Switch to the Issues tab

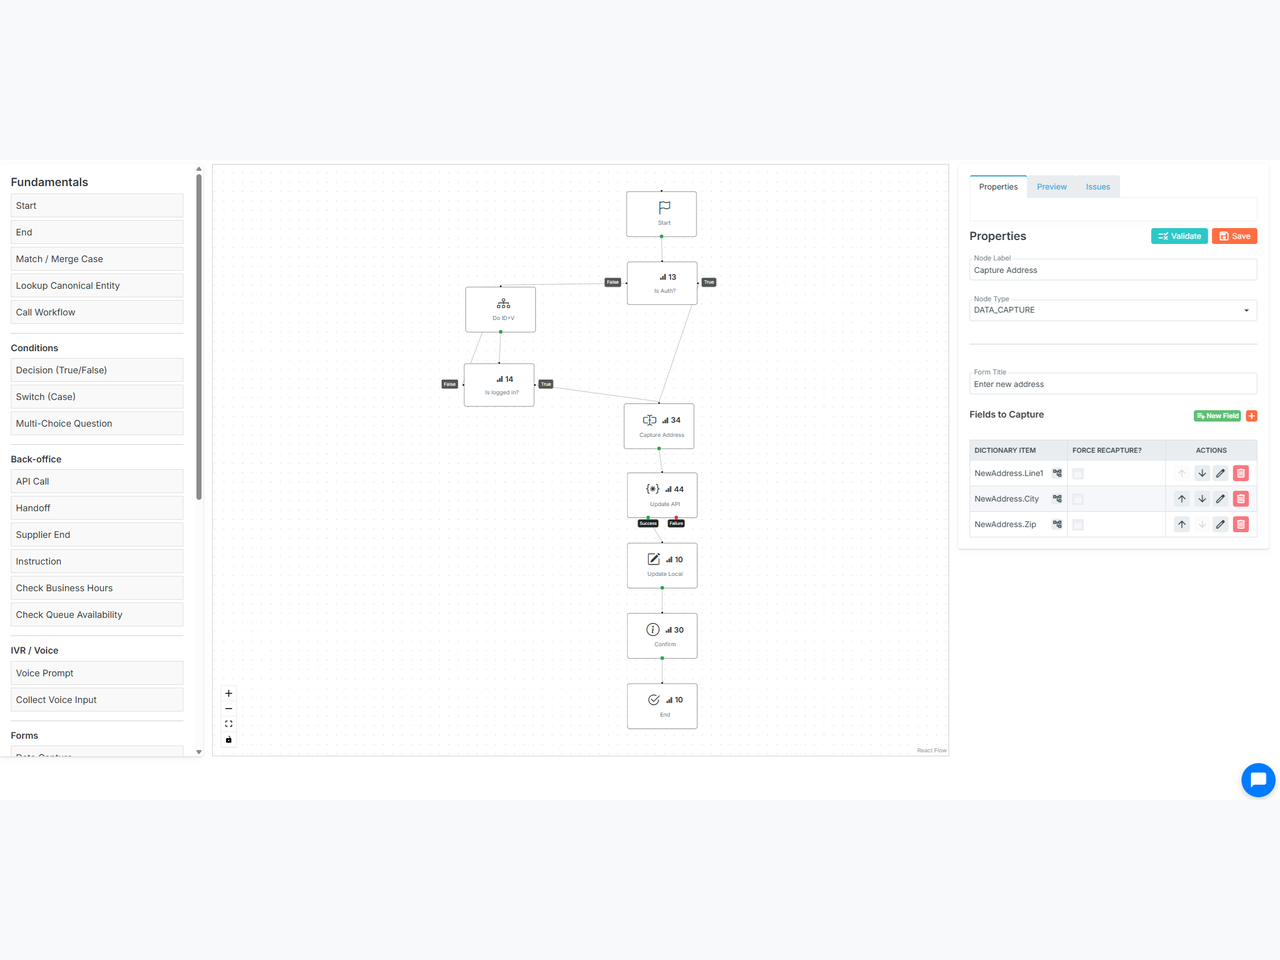(x=1098, y=187)
